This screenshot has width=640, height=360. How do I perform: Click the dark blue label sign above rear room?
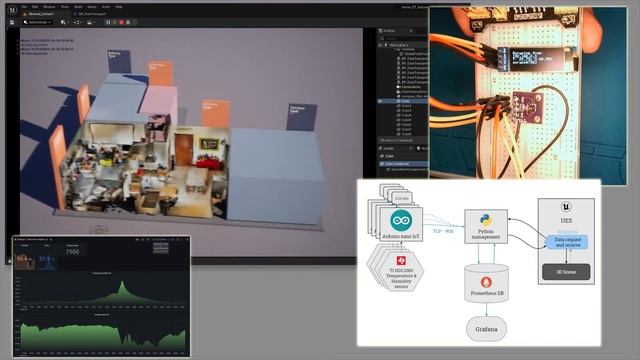point(119,62)
